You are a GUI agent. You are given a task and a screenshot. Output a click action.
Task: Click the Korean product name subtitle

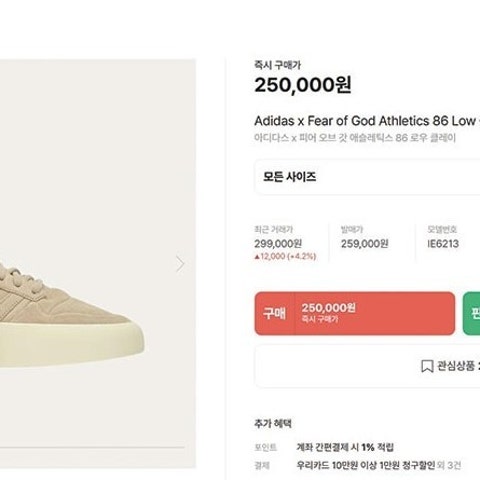pos(355,138)
